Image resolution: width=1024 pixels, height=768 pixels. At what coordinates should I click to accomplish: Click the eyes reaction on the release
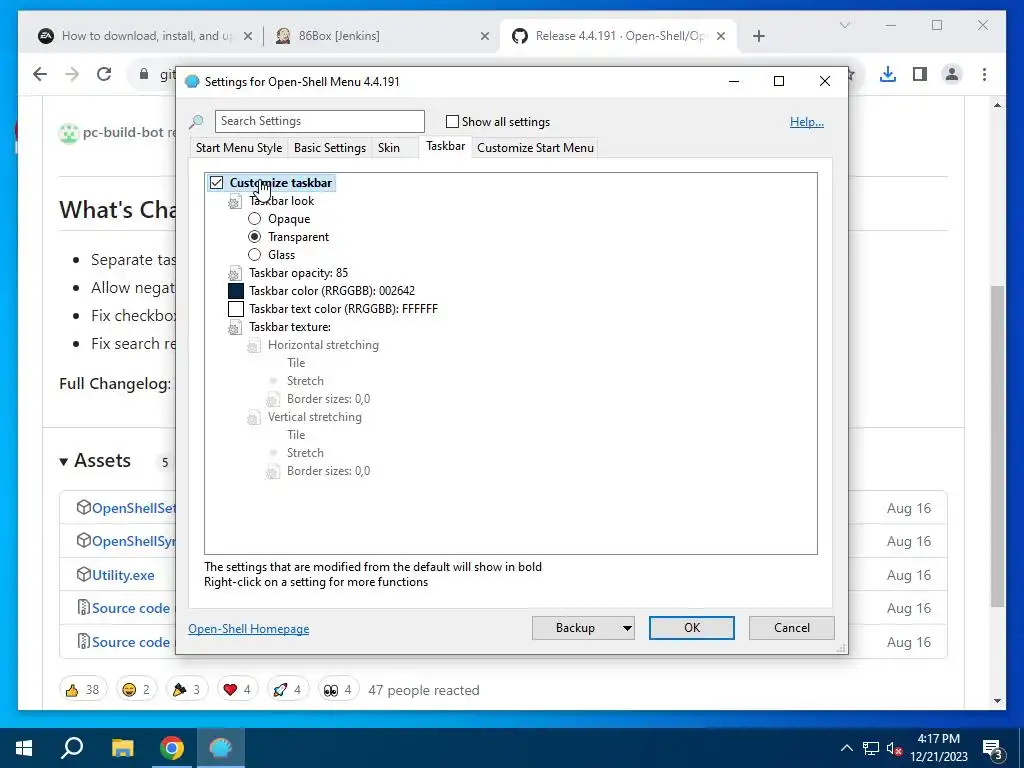338,690
